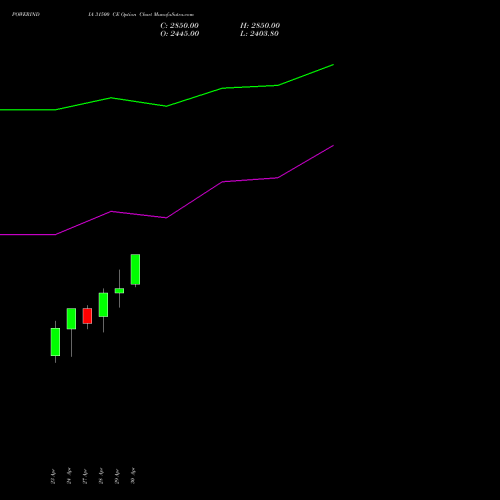Click the POWERIND symbol title
500x500 pixels.
click(x=26, y=14)
